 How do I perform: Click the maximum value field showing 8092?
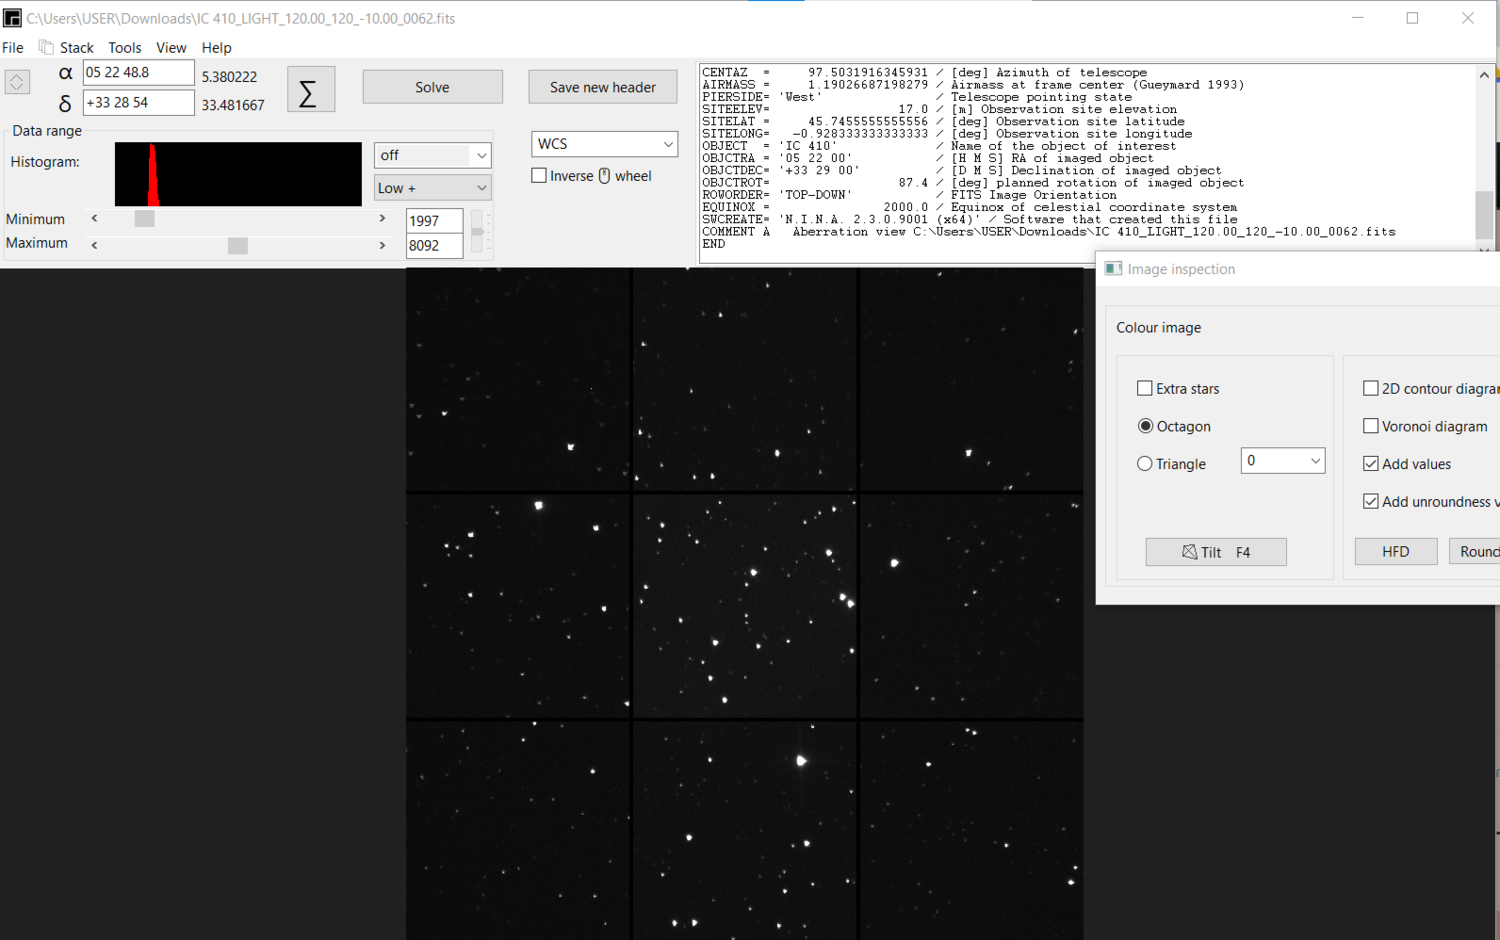click(434, 246)
